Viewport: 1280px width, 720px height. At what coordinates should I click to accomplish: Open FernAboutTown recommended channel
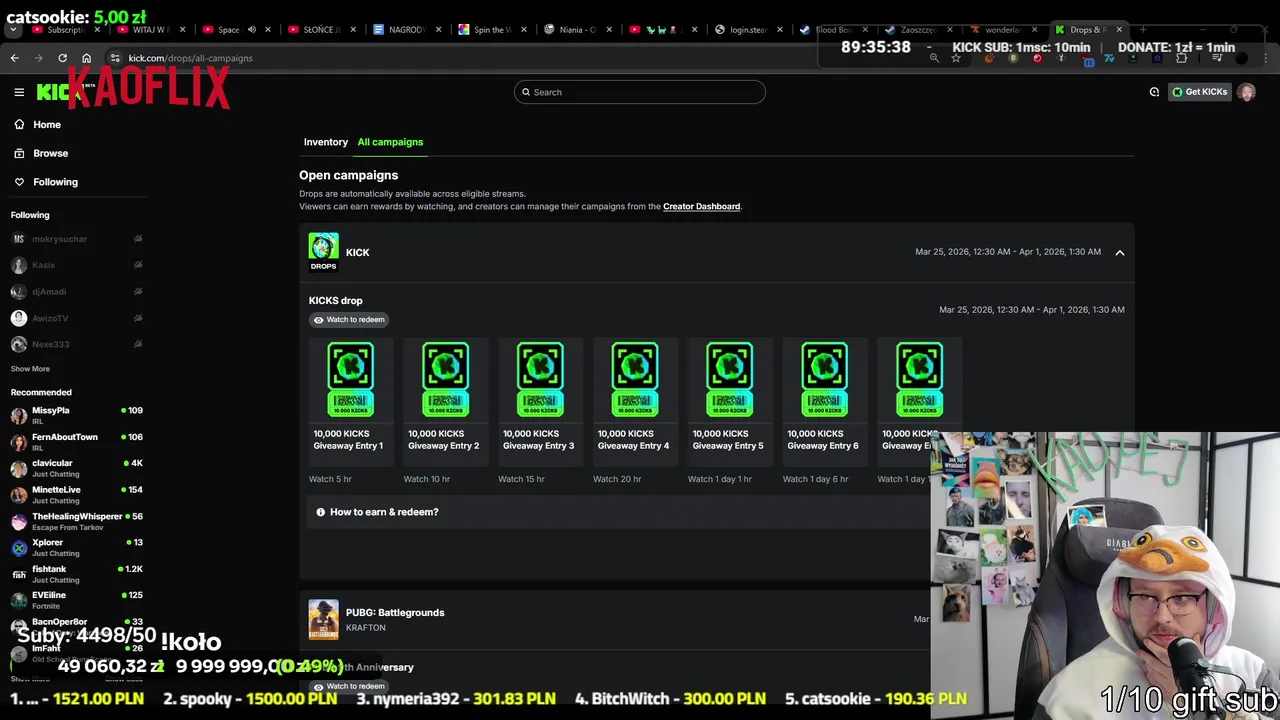click(x=76, y=442)
